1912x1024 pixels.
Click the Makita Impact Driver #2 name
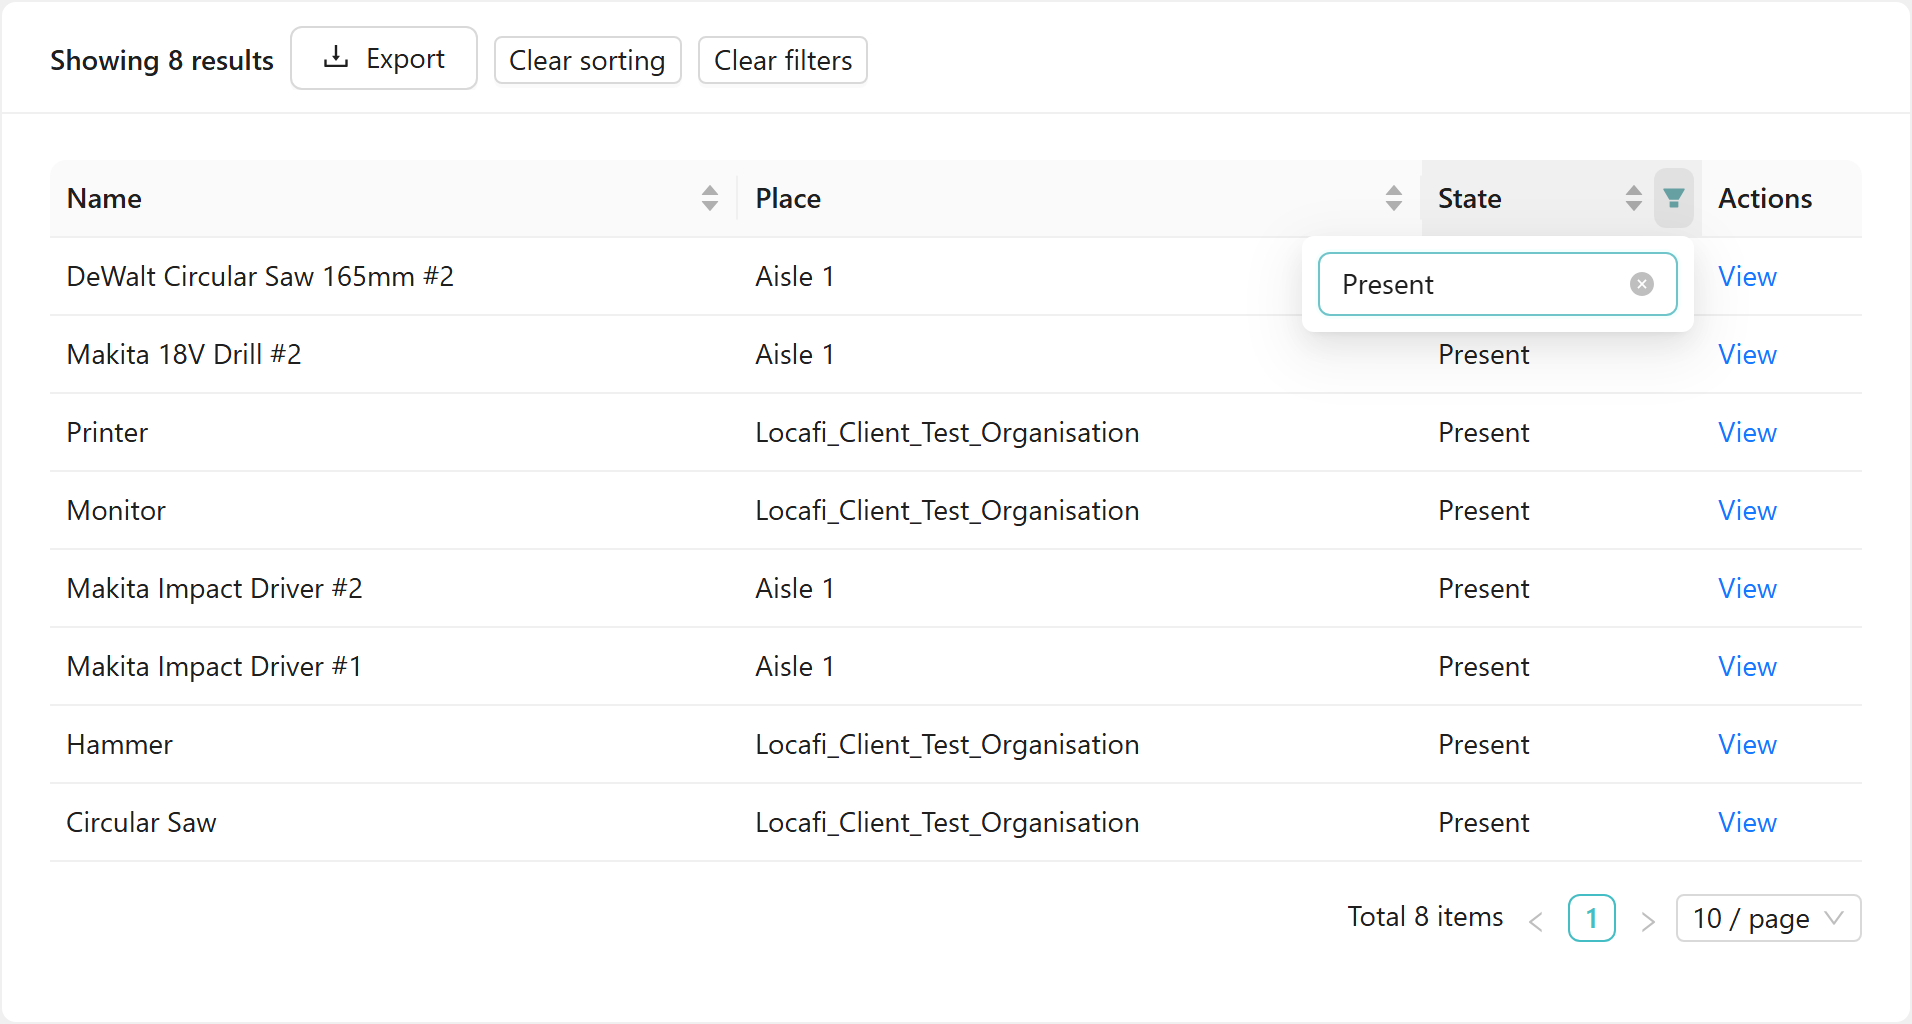point(214,588)
